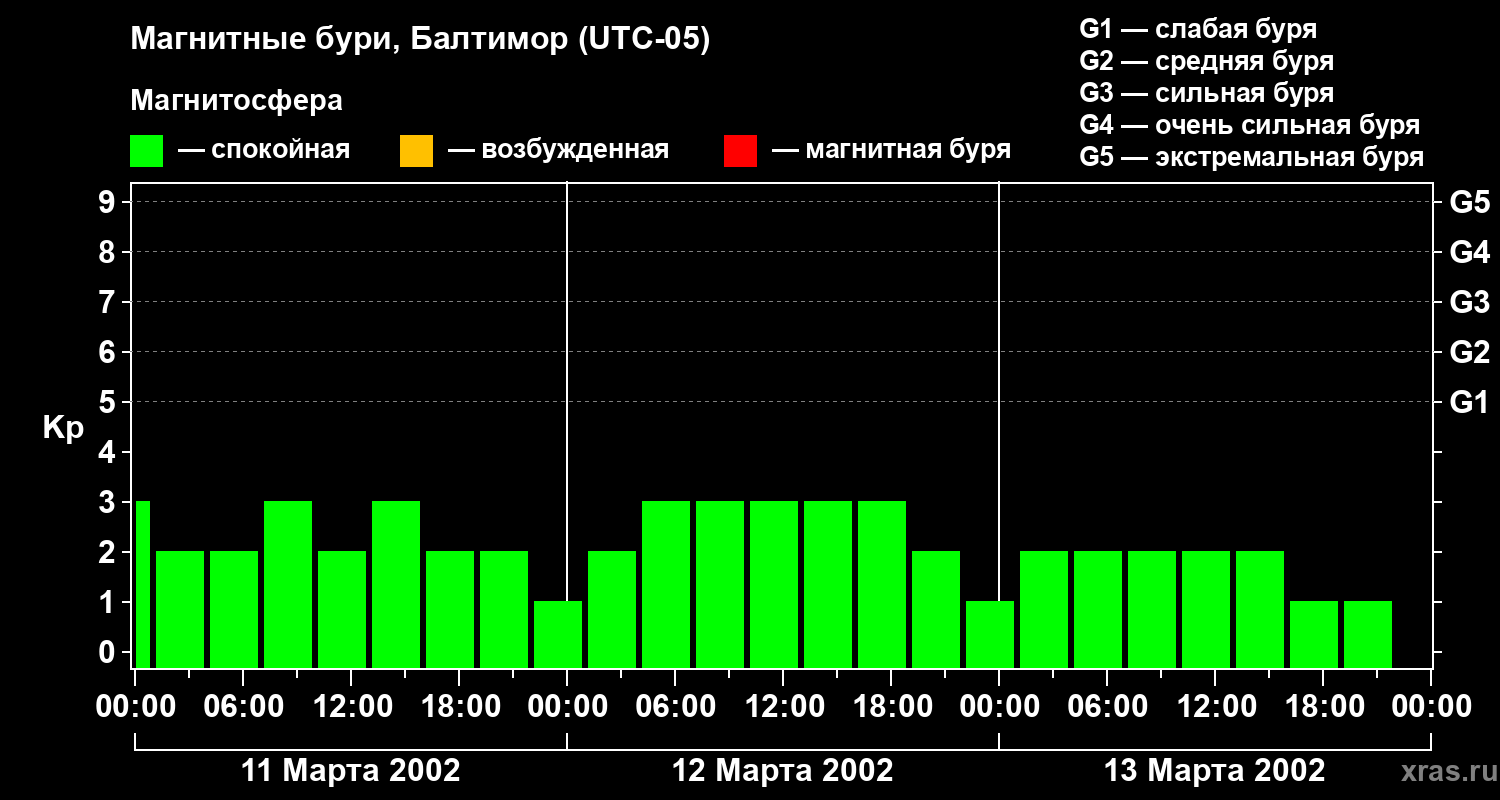
Task: Click the G3 label on the right axis
Action: click(1470, 302)
